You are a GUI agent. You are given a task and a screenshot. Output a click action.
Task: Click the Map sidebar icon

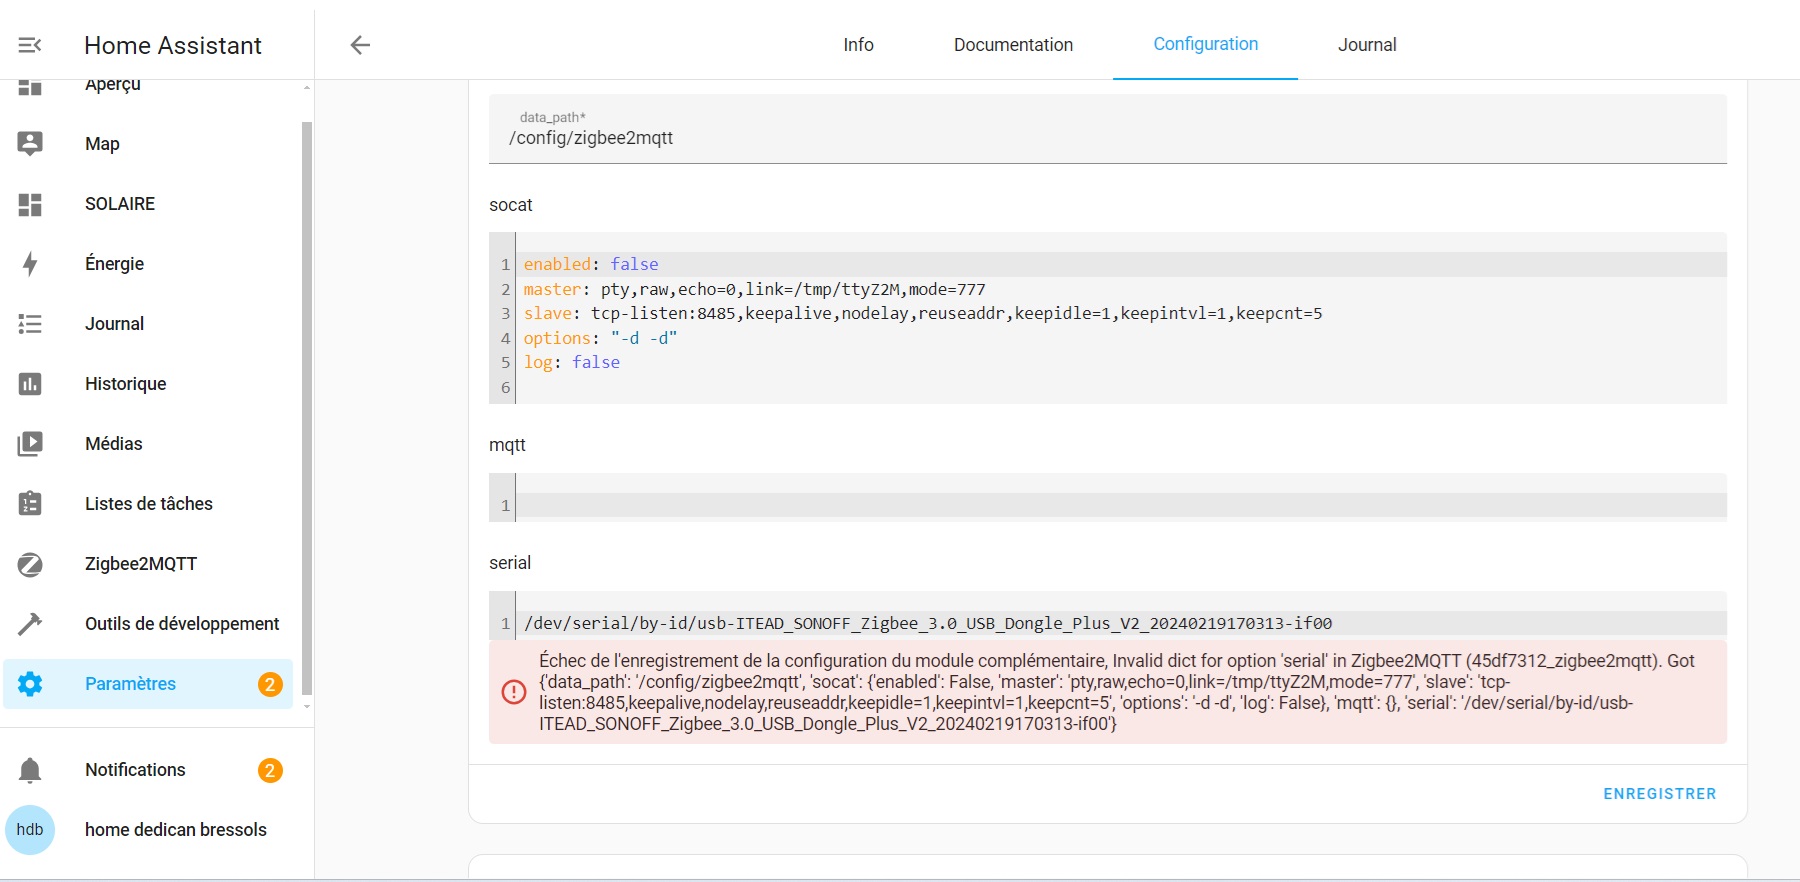(30, 144)
